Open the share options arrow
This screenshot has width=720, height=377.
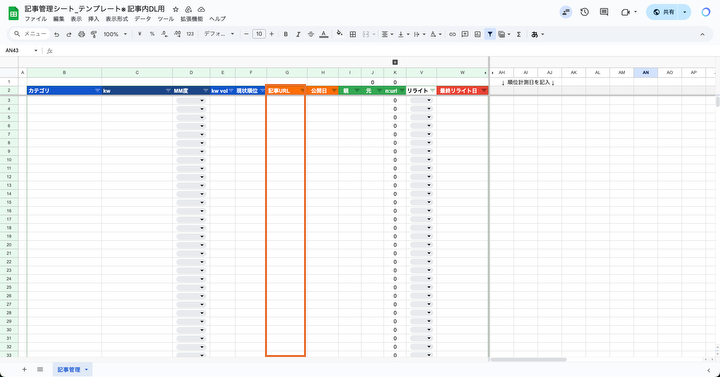click(x=685, y=12)
